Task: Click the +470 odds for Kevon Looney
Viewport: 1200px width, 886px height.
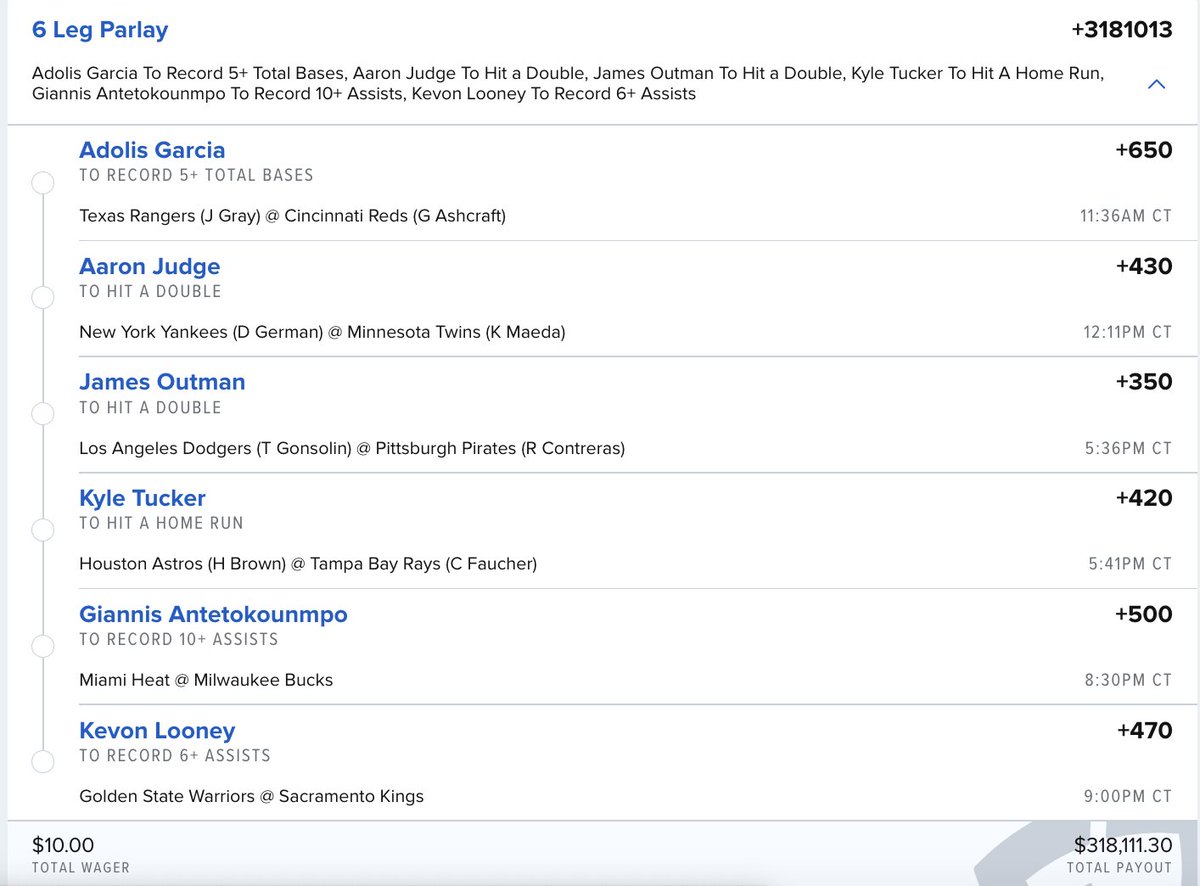Action: (1144, 730)
